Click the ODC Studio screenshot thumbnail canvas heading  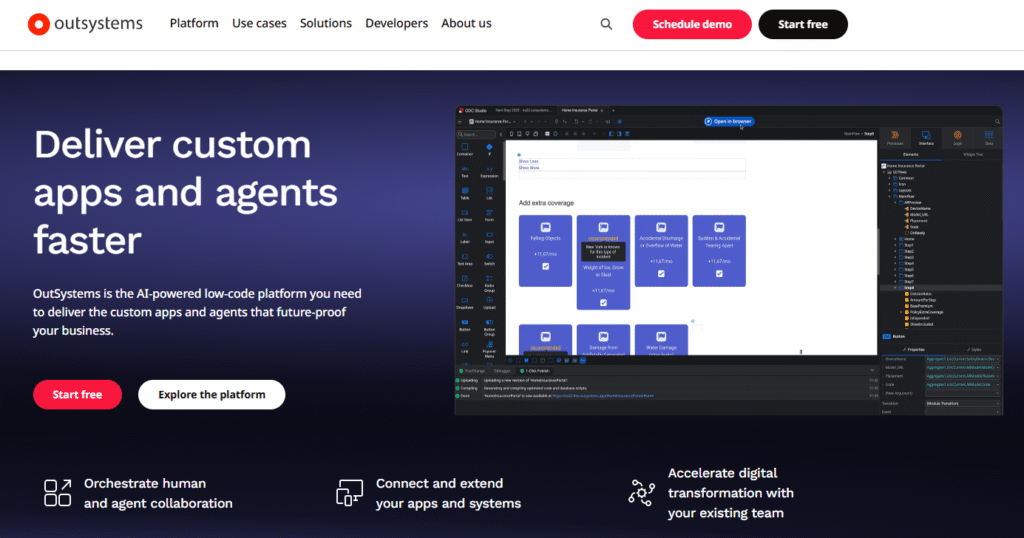(546, 203)
